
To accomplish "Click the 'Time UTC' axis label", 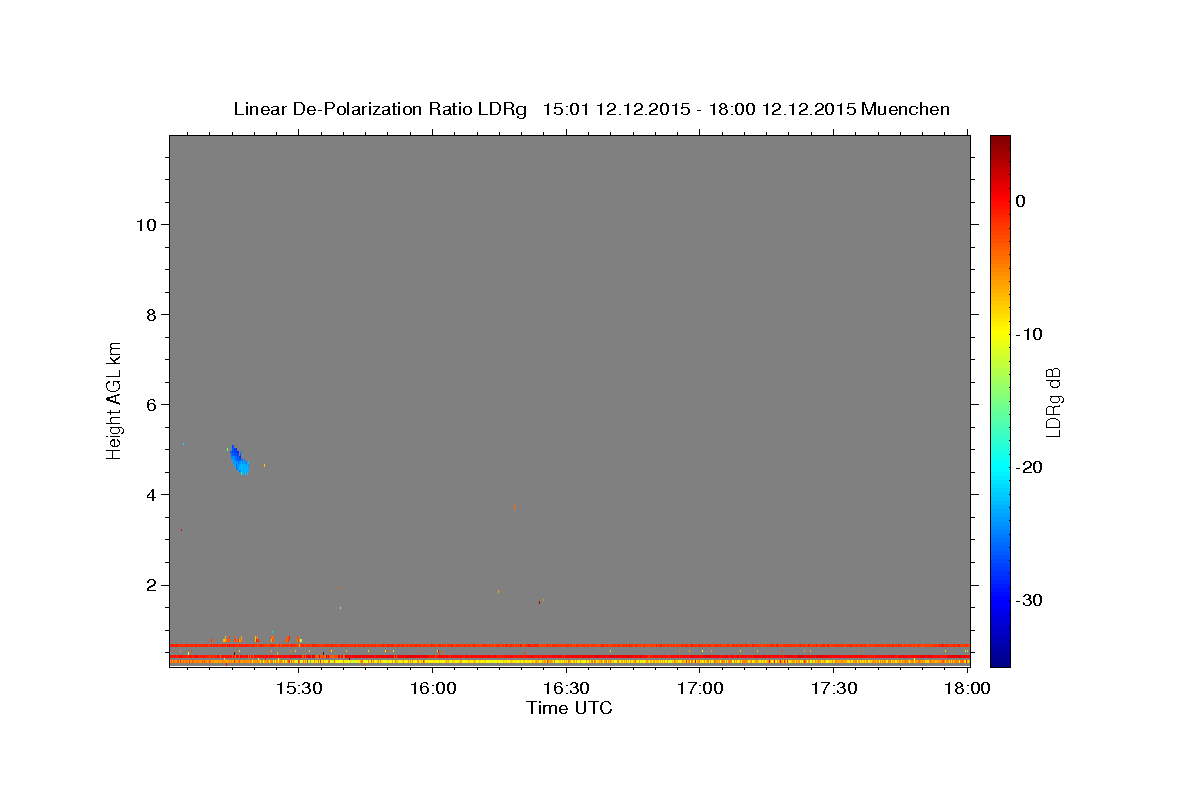I will [x=569, y=708].
